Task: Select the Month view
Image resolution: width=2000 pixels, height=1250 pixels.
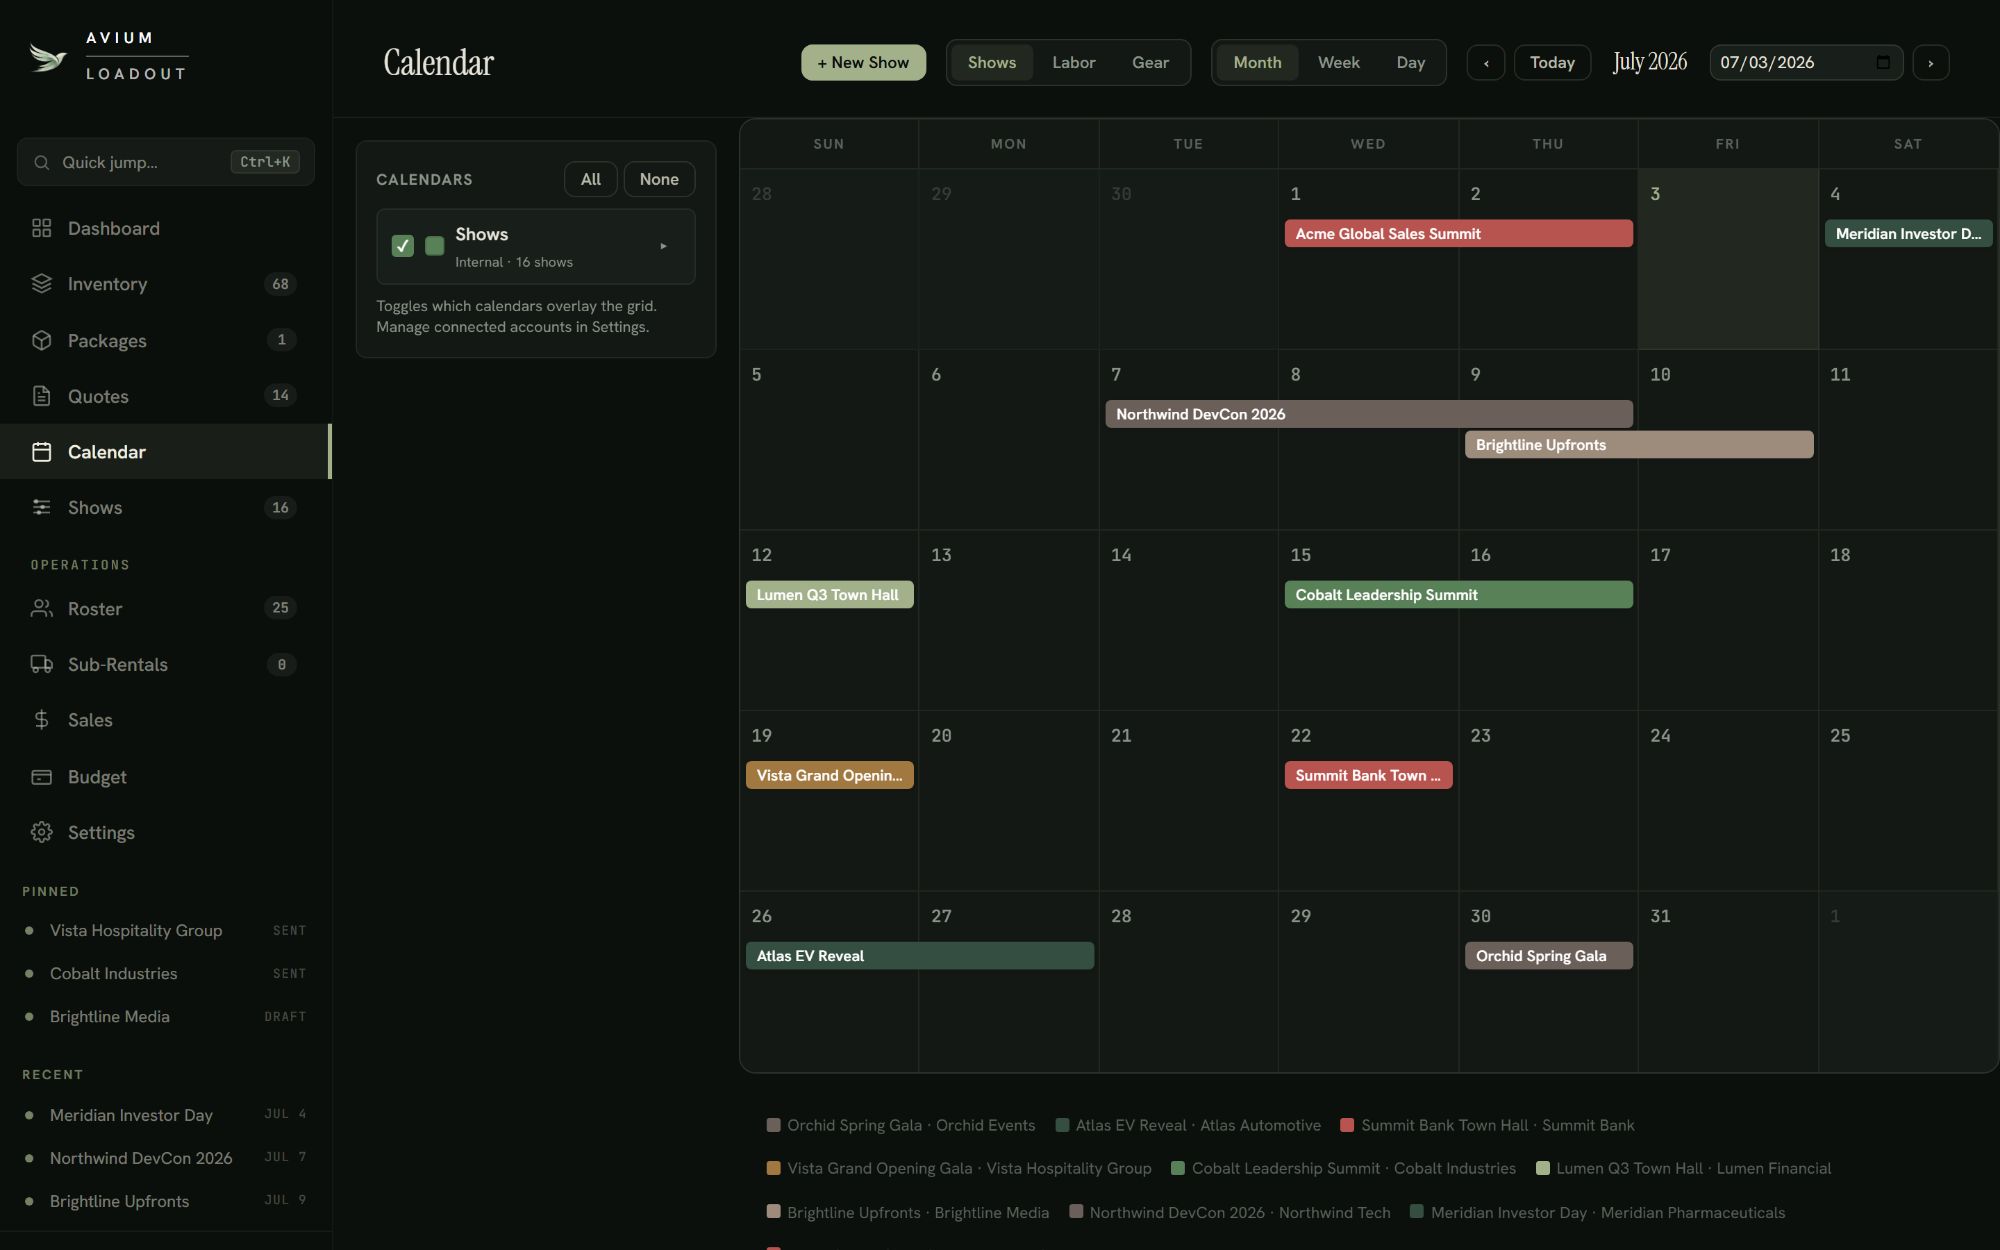Action: tap(1257, 62)
